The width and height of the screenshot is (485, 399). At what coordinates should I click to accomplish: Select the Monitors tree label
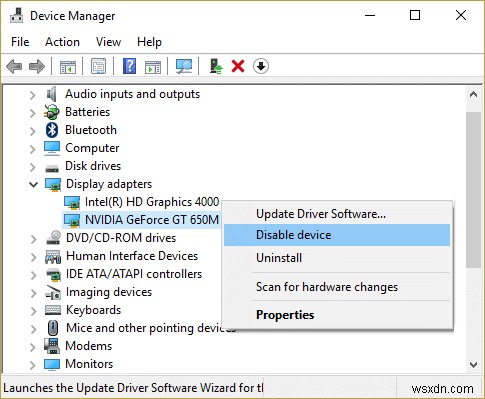(89, 364)
